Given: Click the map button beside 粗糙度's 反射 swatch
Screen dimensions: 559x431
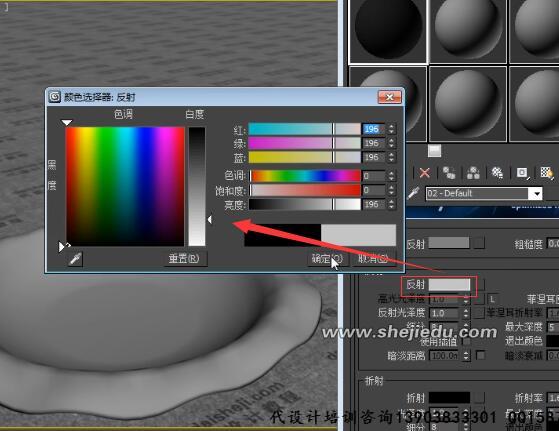Looking at the screenshot, I should (x=479, y=243).
